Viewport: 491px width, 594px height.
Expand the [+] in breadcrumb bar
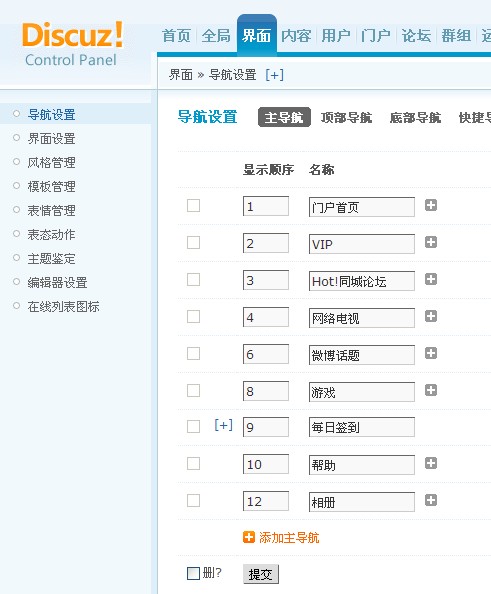274,75
